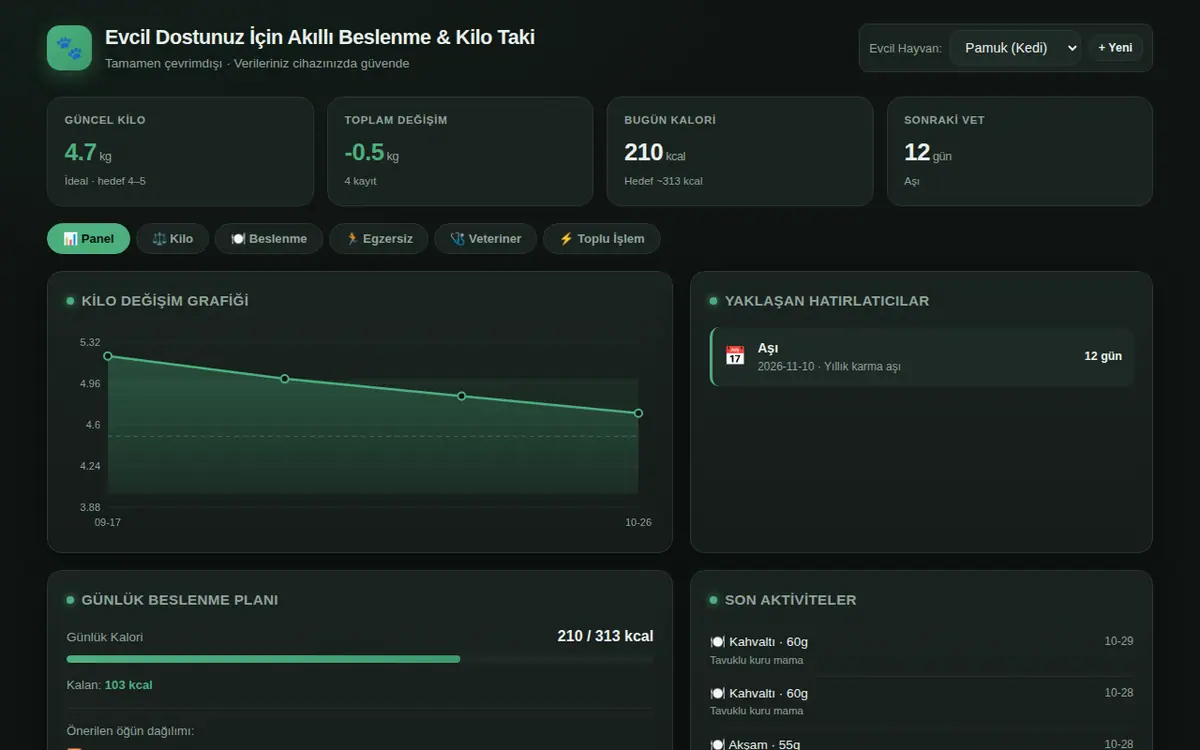Click the "Yaklaşan Hatırlatıcılar" heading
This screenshot has width=1200, height=750.
(827, 301)
